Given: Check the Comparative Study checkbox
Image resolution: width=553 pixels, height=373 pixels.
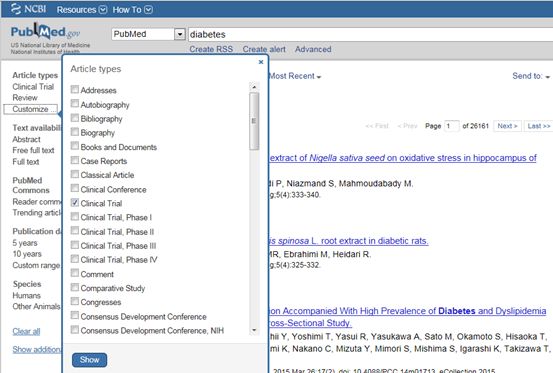Looking at the screenshot, I should click(x=74, y=287).
